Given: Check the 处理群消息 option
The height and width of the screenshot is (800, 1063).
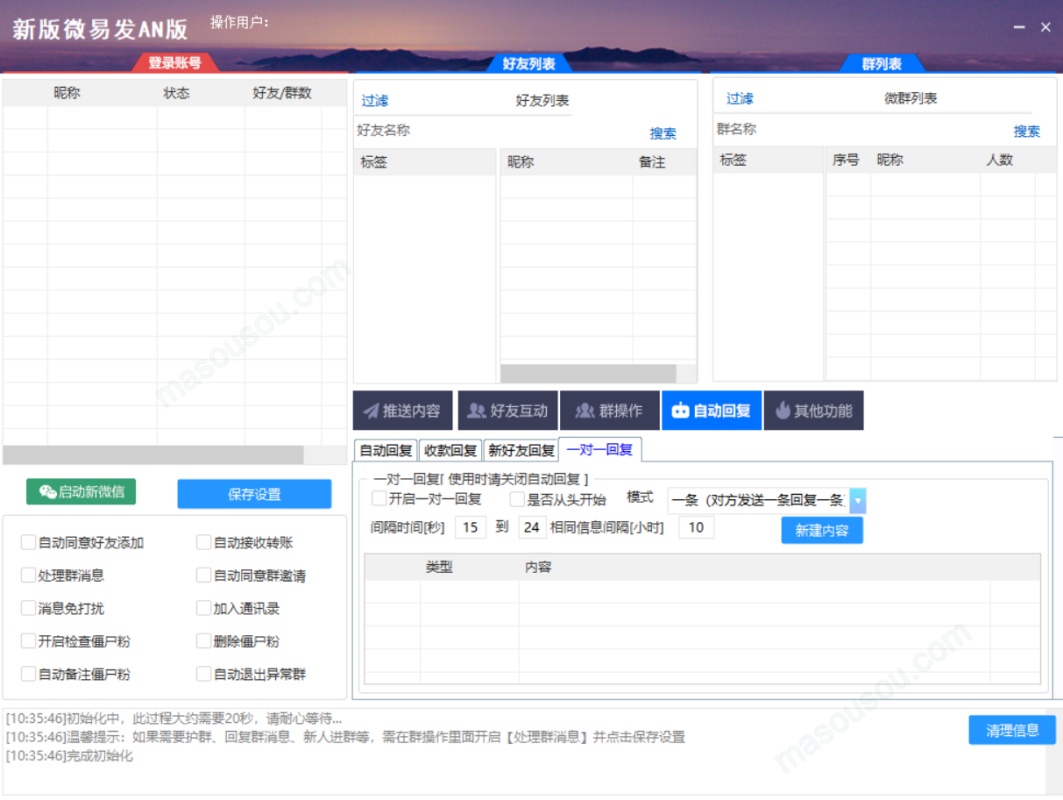Looking at the screenshot, I should pyautogui.click(x=28, y=576).
